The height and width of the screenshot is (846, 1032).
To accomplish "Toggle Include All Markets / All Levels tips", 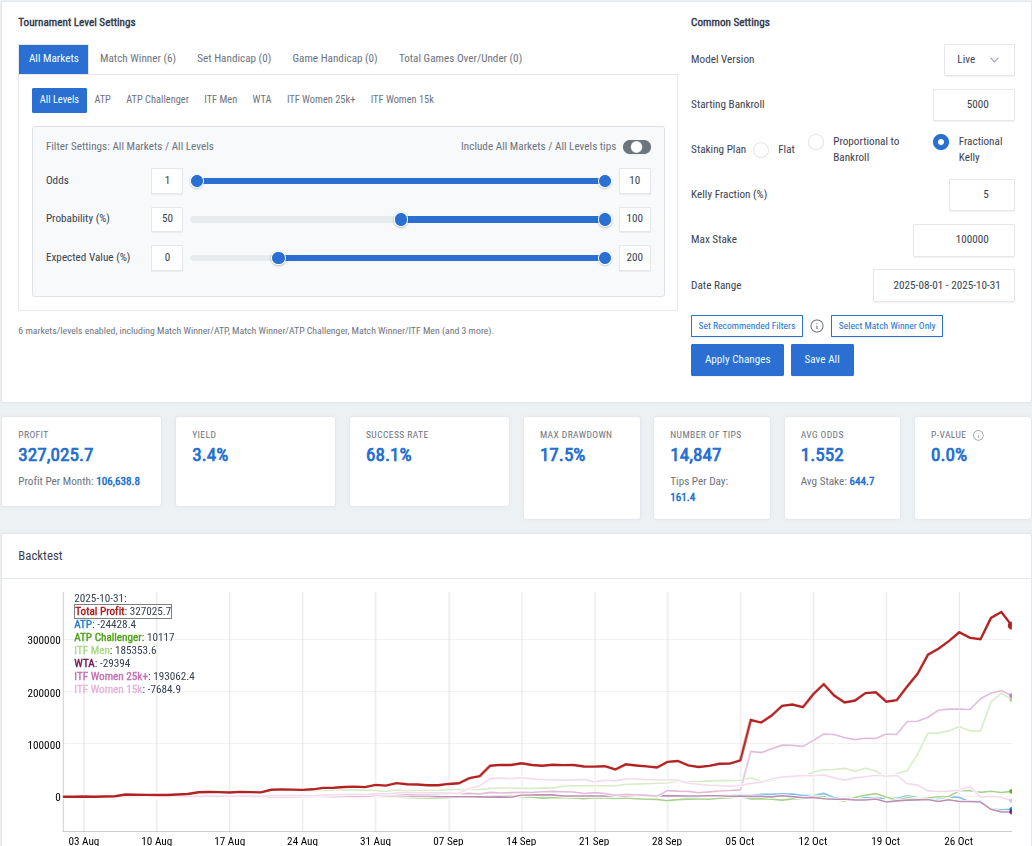I will click(637, 146).
